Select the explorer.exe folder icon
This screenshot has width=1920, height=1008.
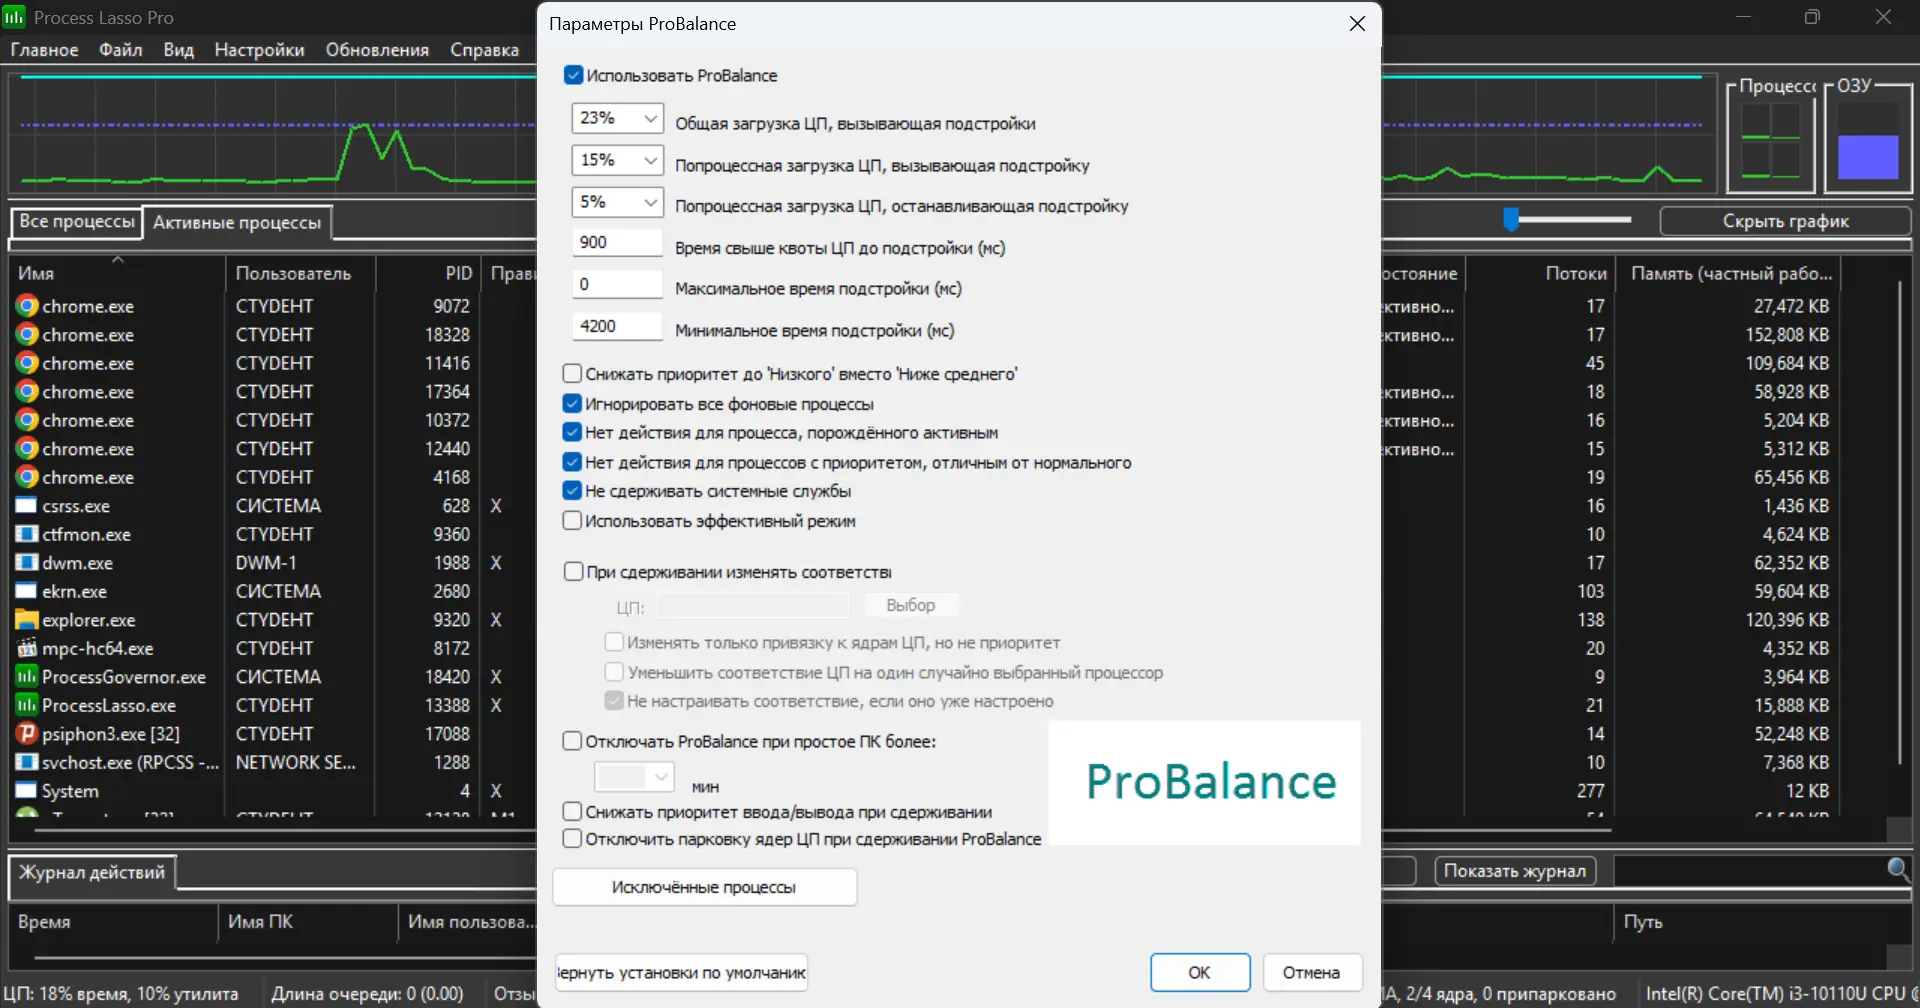(27, 619)
